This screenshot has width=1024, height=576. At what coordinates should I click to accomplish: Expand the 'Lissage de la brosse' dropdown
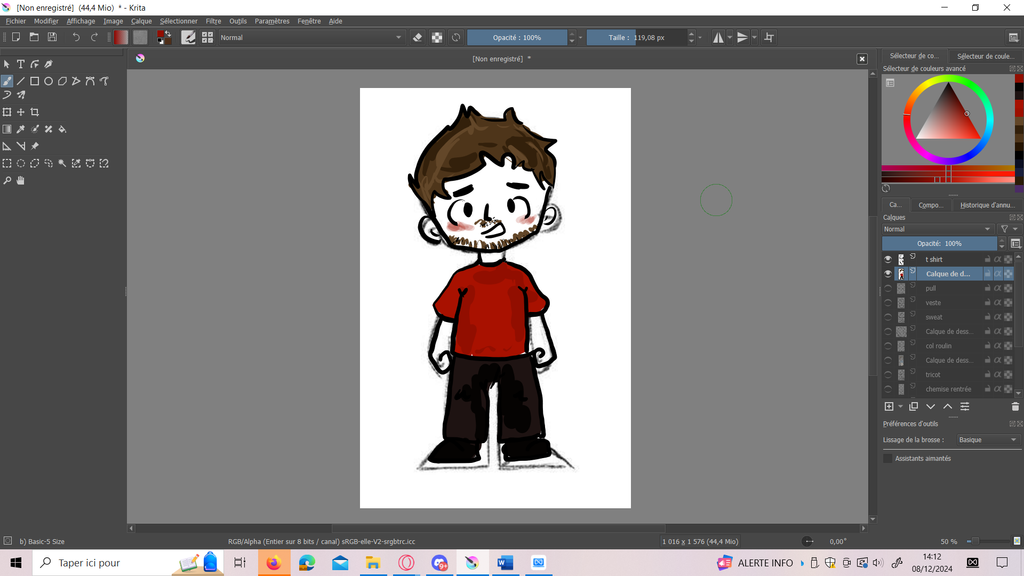coord(987,440)
